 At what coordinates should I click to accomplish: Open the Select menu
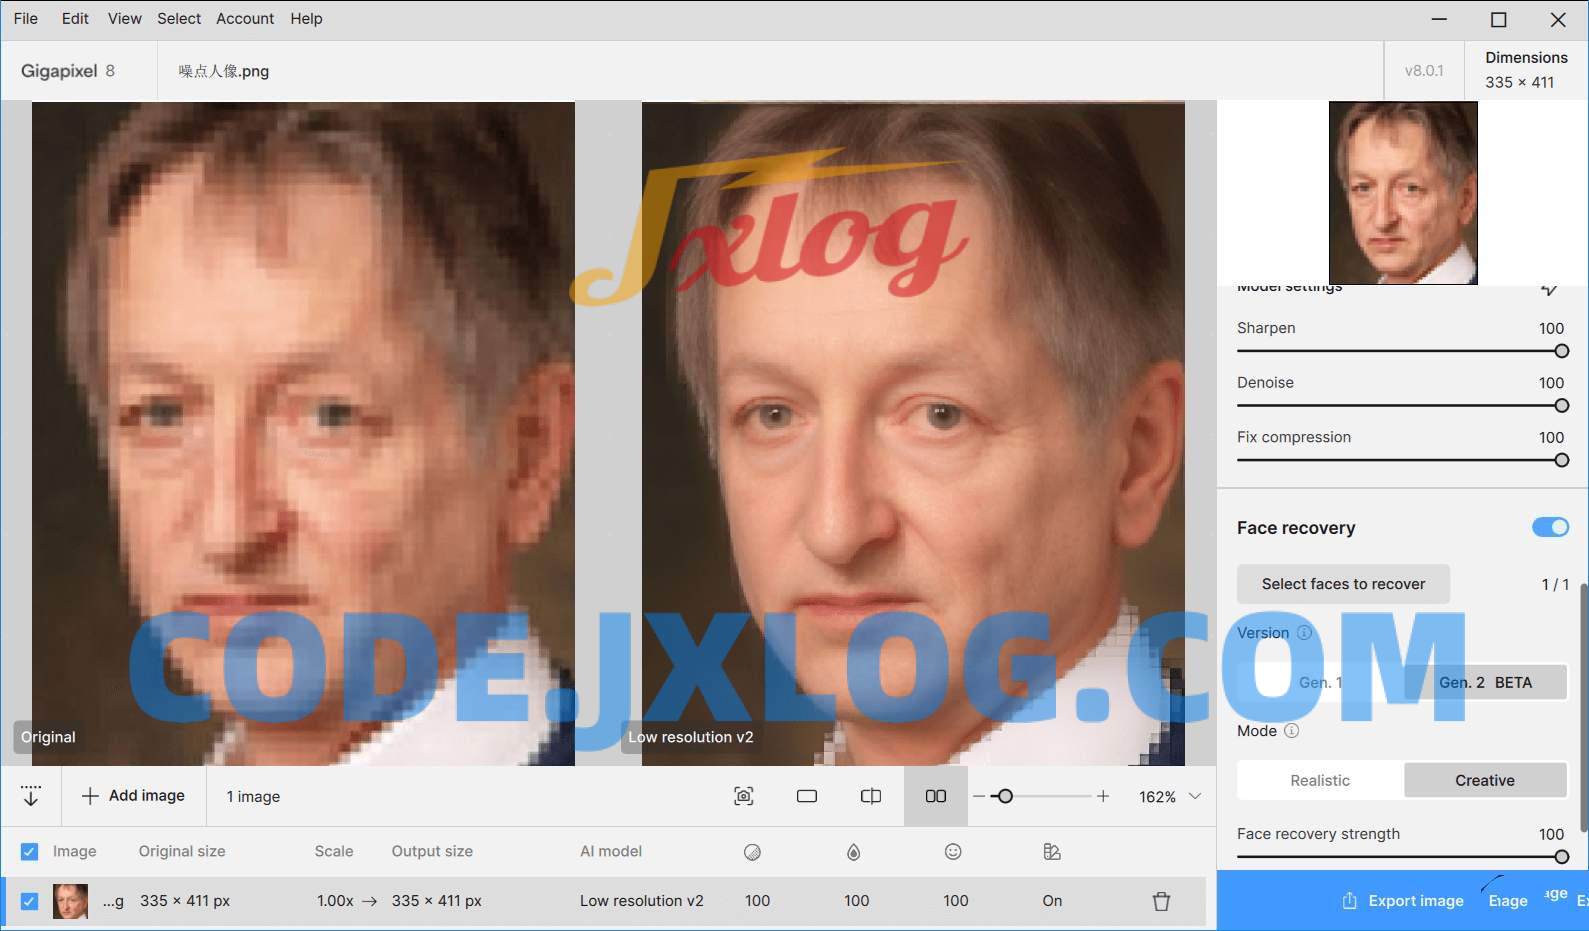point(179,18)
